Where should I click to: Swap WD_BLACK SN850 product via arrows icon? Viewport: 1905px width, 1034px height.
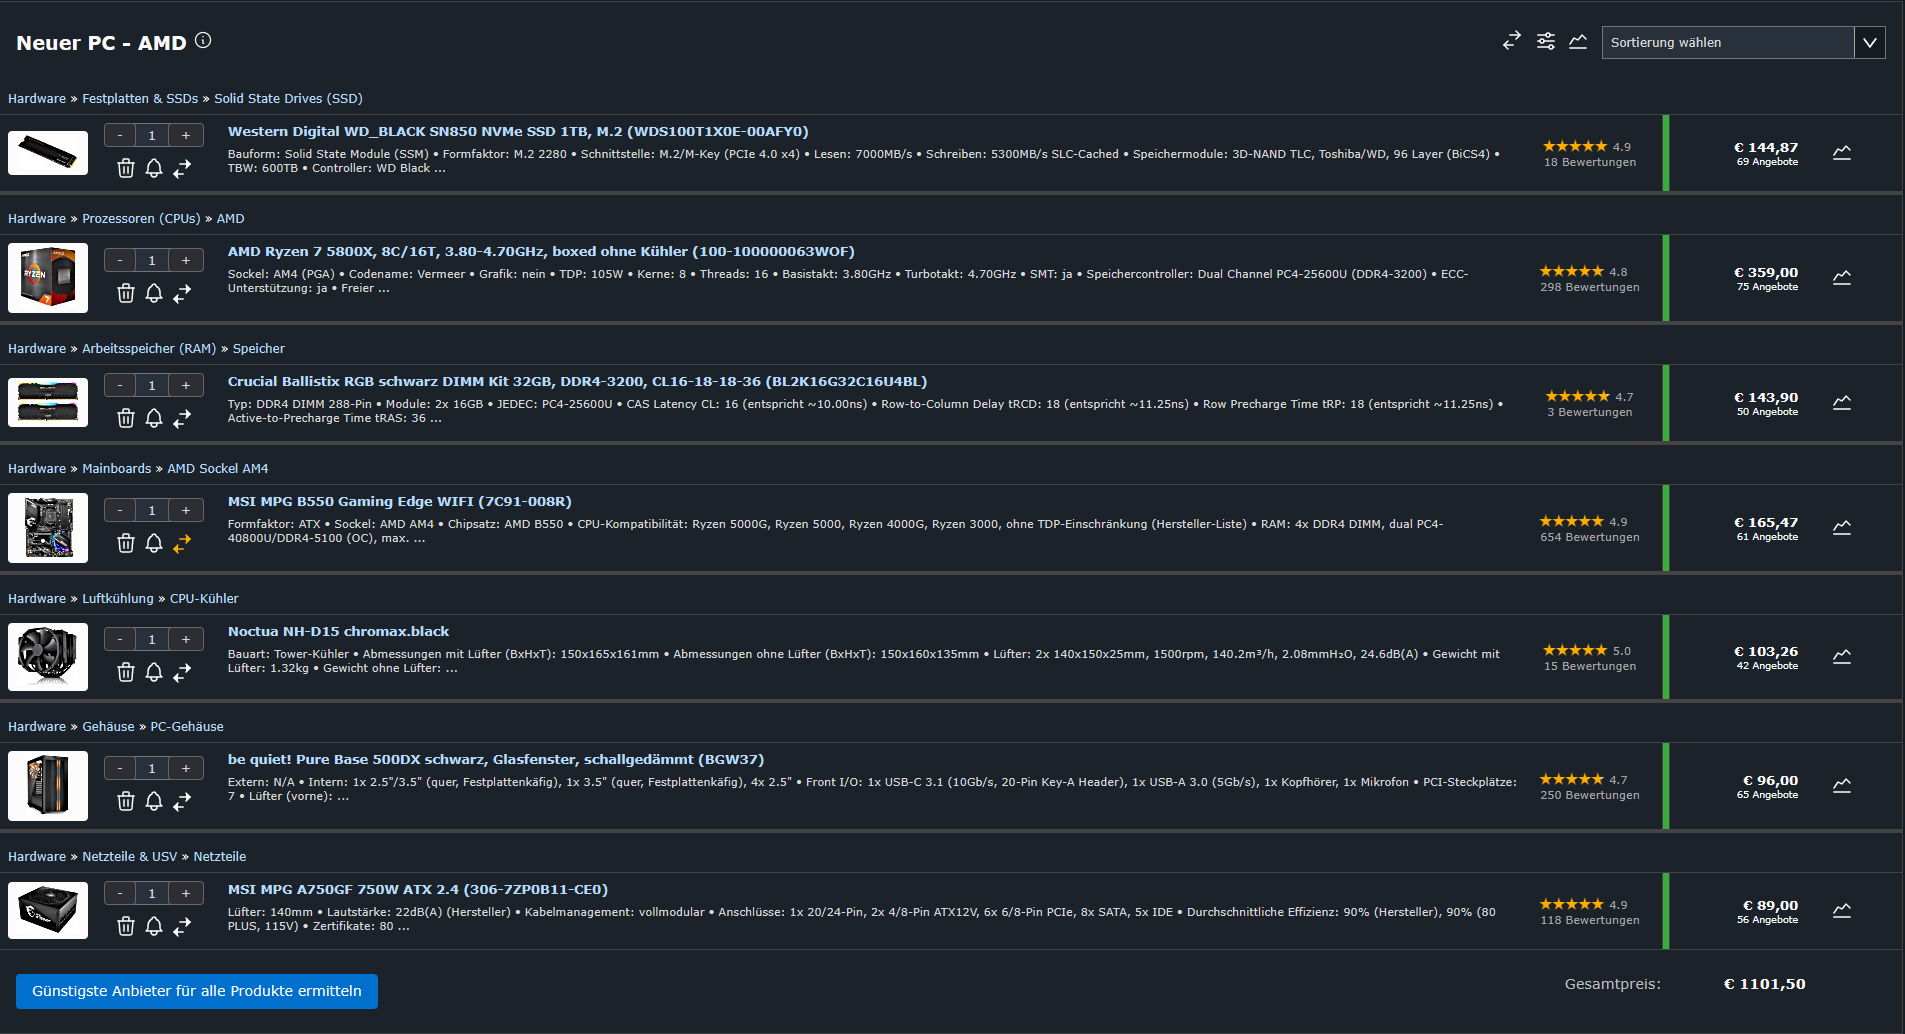182,169
